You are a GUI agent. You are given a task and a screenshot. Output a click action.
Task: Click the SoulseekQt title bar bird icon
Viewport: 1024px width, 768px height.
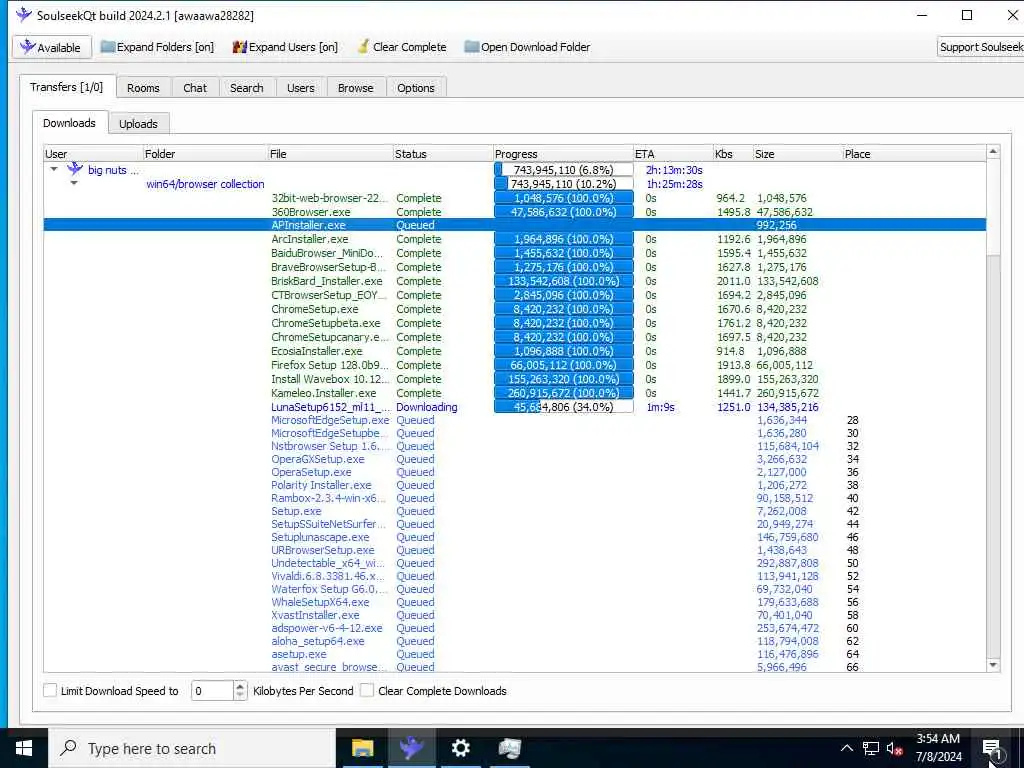click(24, 14)
